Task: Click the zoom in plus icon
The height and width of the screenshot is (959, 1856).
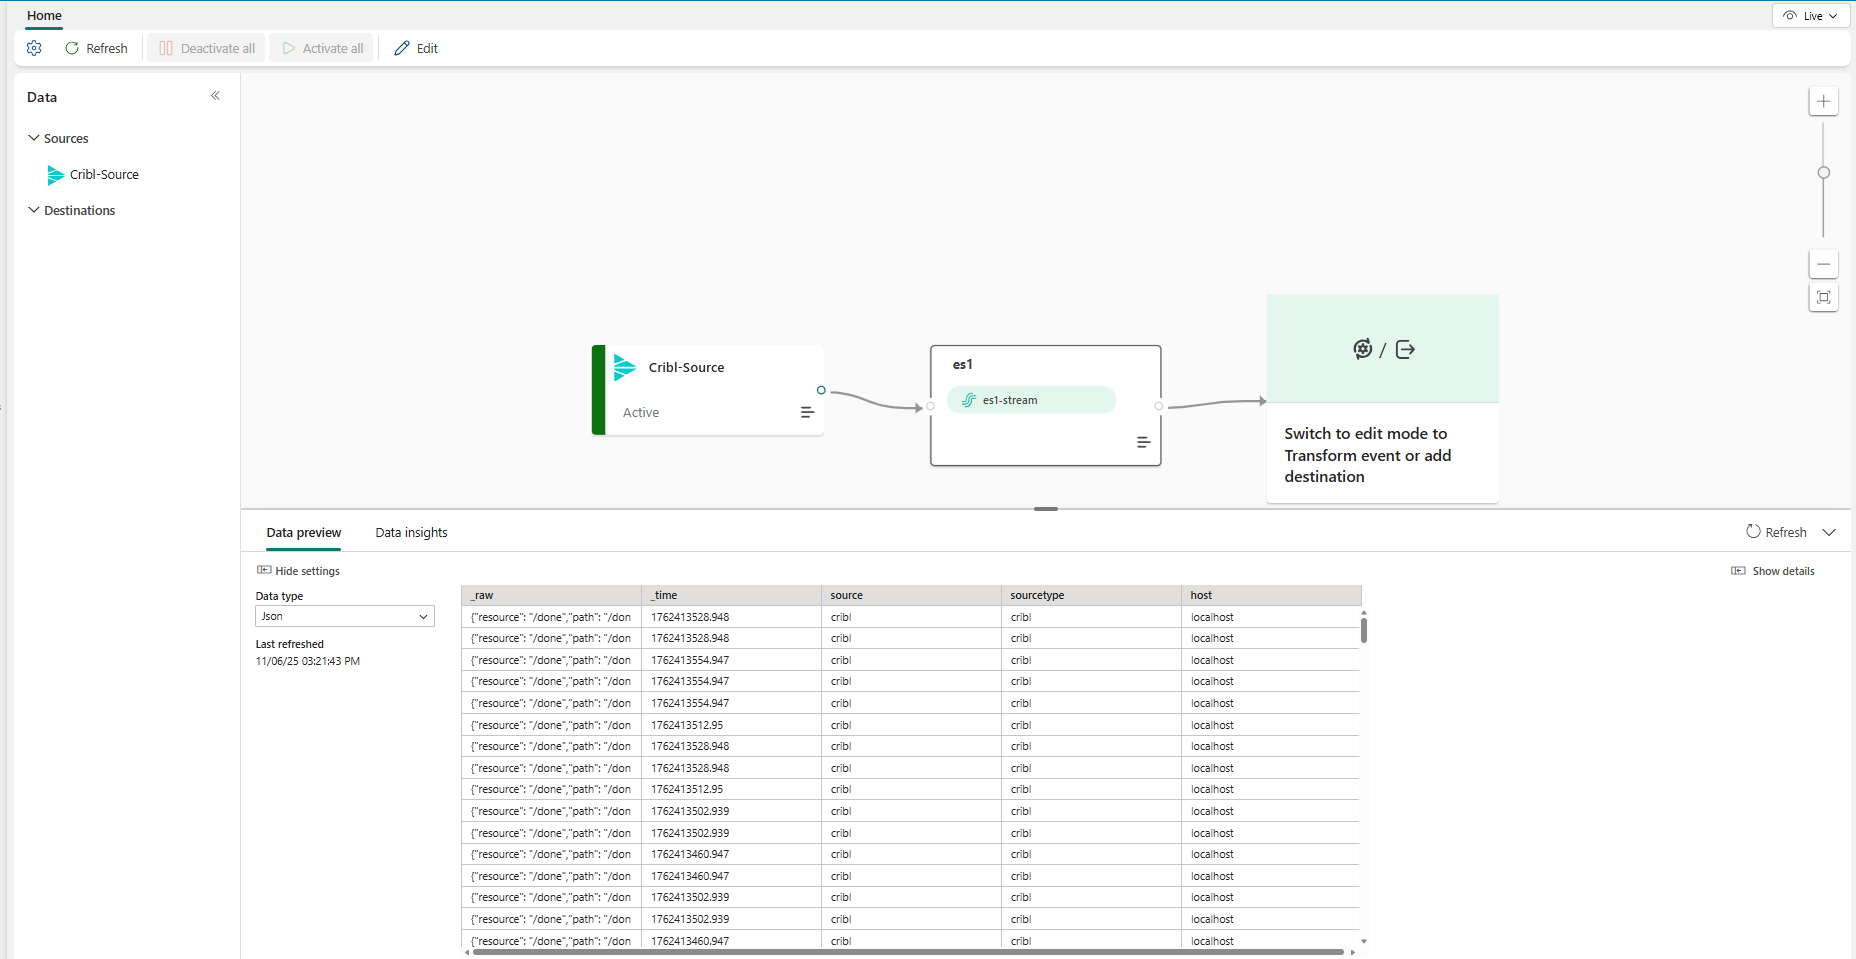Action: 1823,101
